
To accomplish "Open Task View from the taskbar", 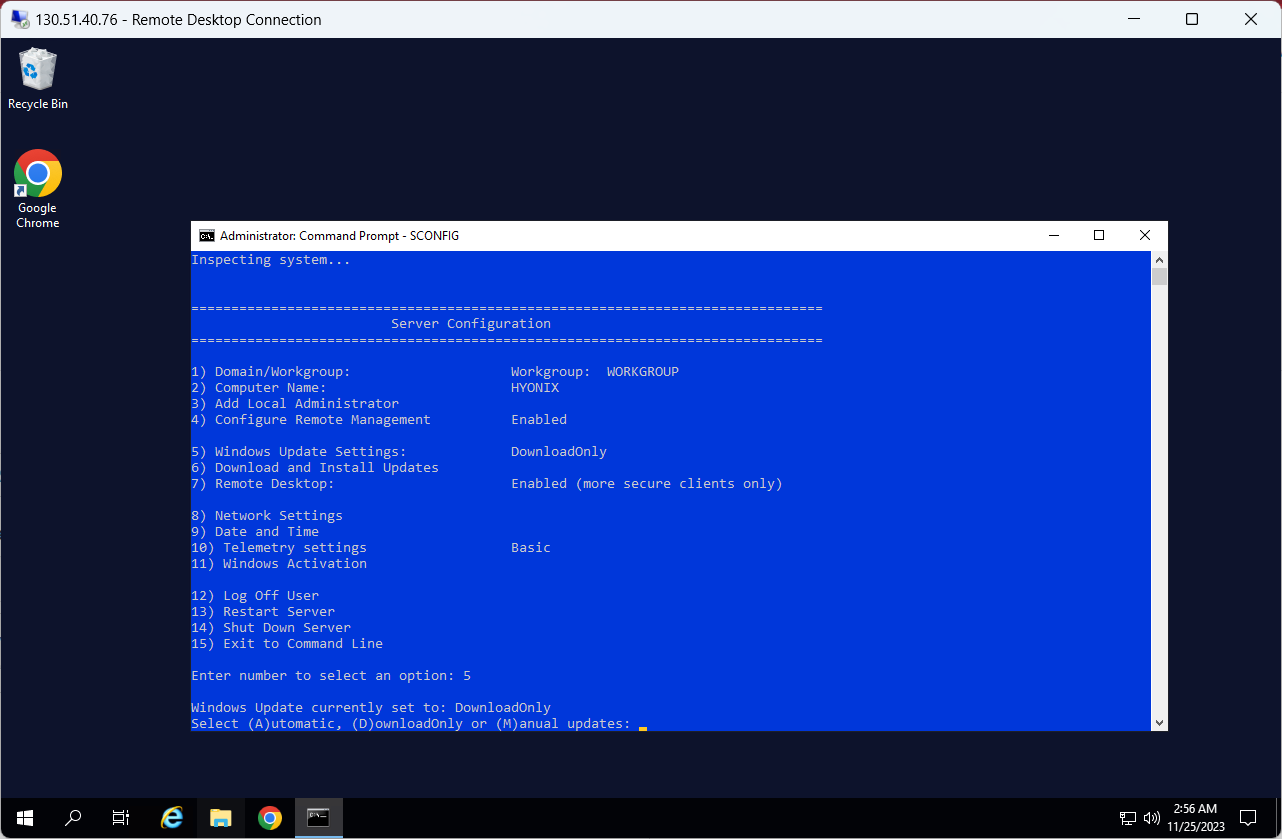I will coord(120,817).
